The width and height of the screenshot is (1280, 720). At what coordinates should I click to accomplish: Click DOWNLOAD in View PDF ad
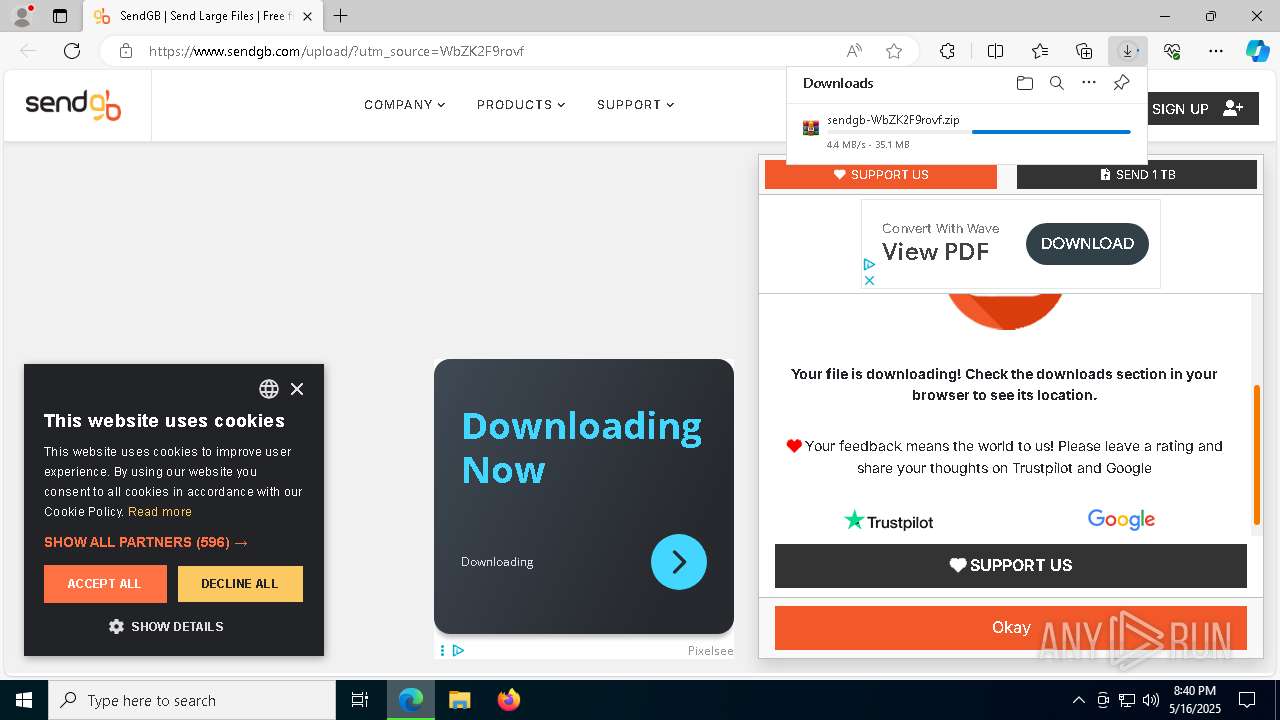coord(1087,243)
